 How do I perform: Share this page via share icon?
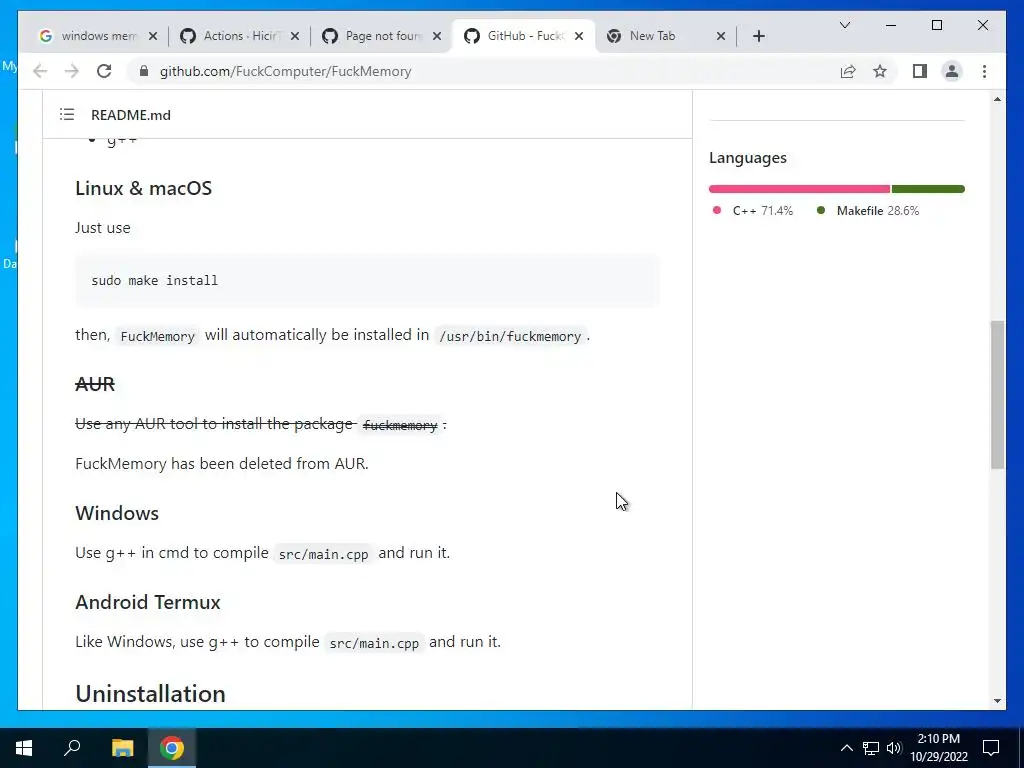coord(848,71)
